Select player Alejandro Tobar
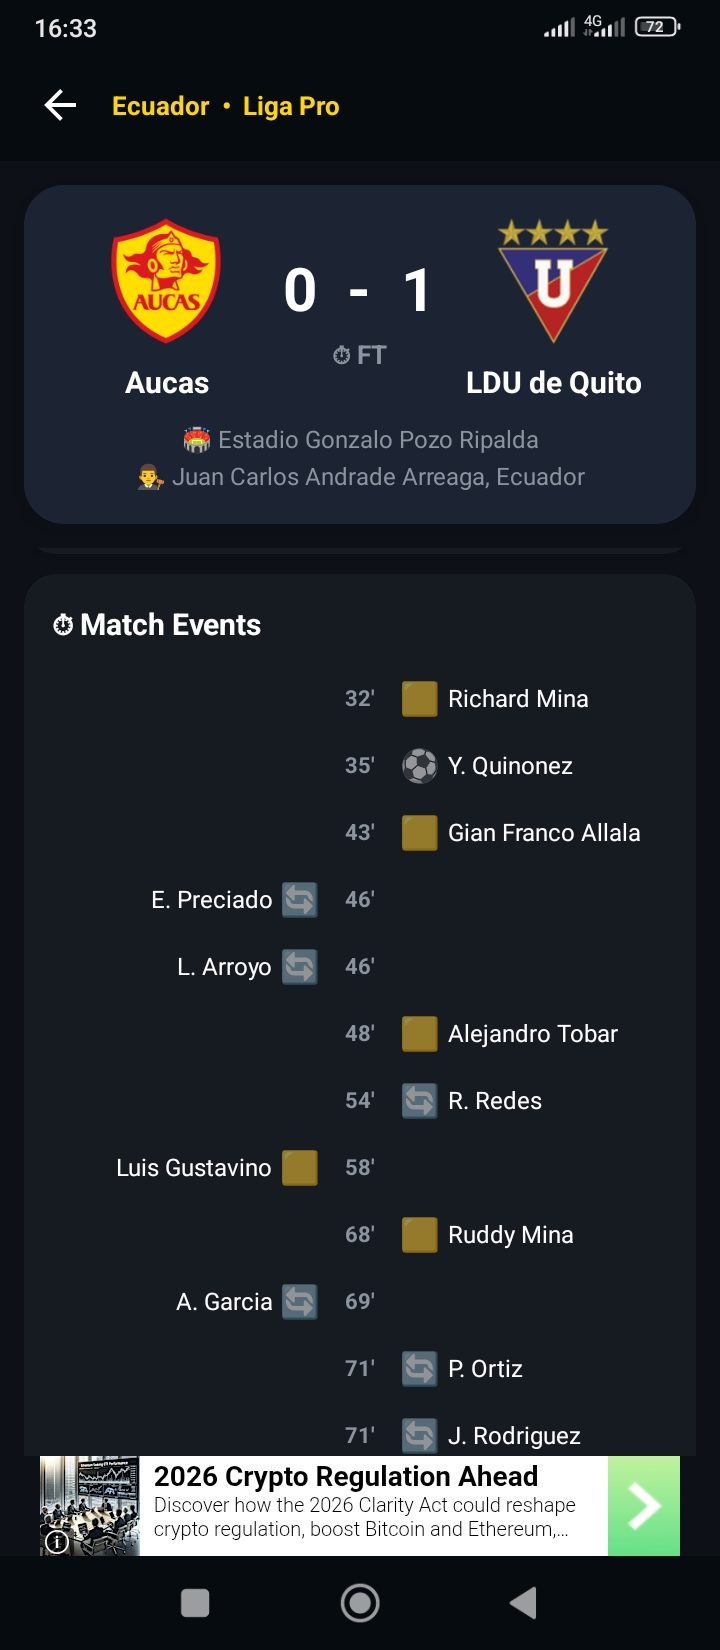The width and height of the screenshot is (720, 1650). (533, 1034)
